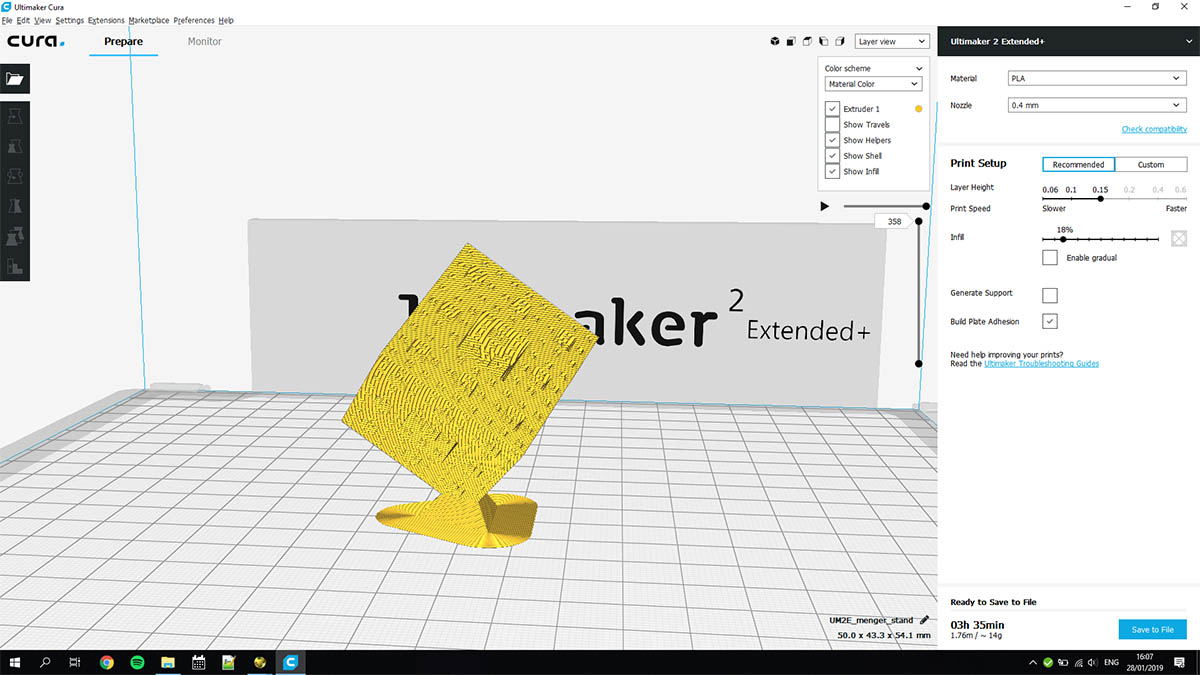Click the infill density slider handle

[x=1063, y=239]
